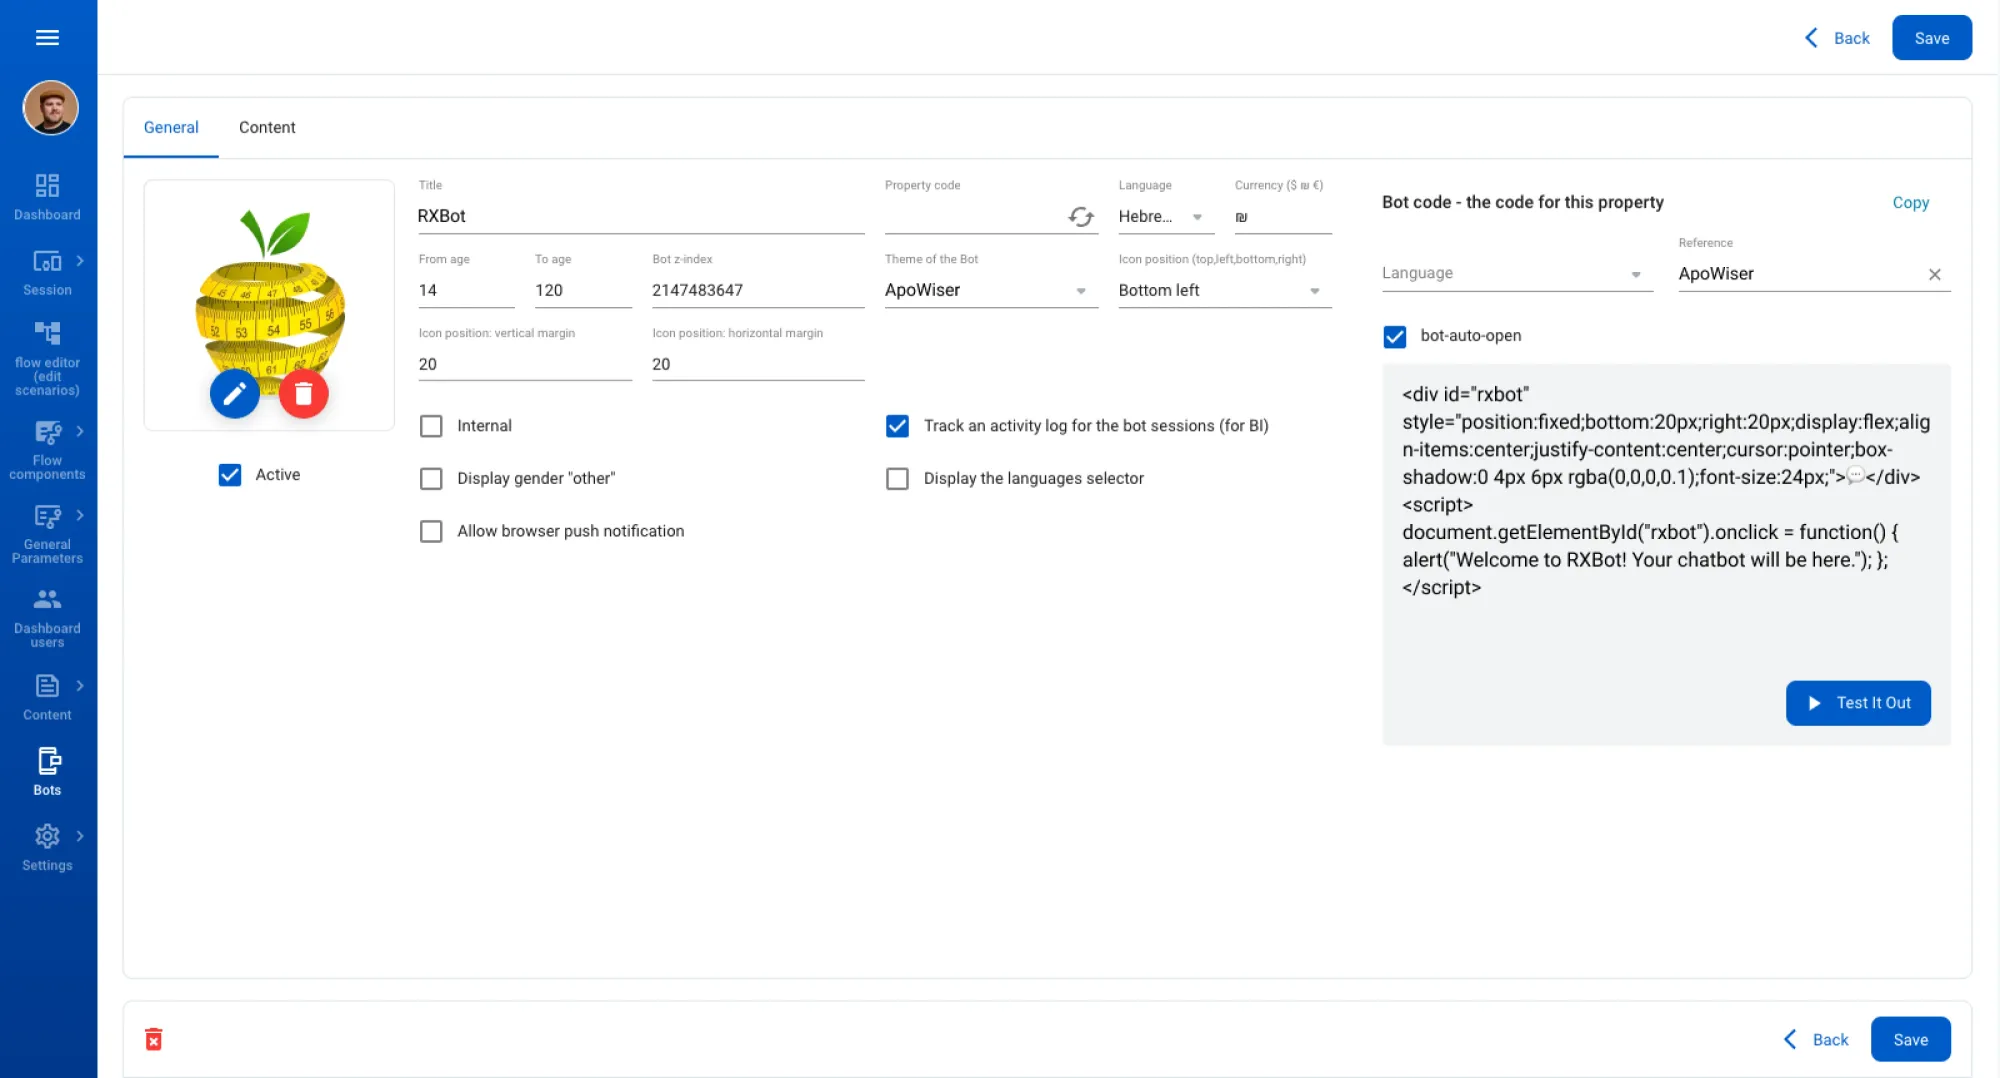Expand Settings submenu chevron
Screen dimensions: 2000x1078
click(80, 836)
